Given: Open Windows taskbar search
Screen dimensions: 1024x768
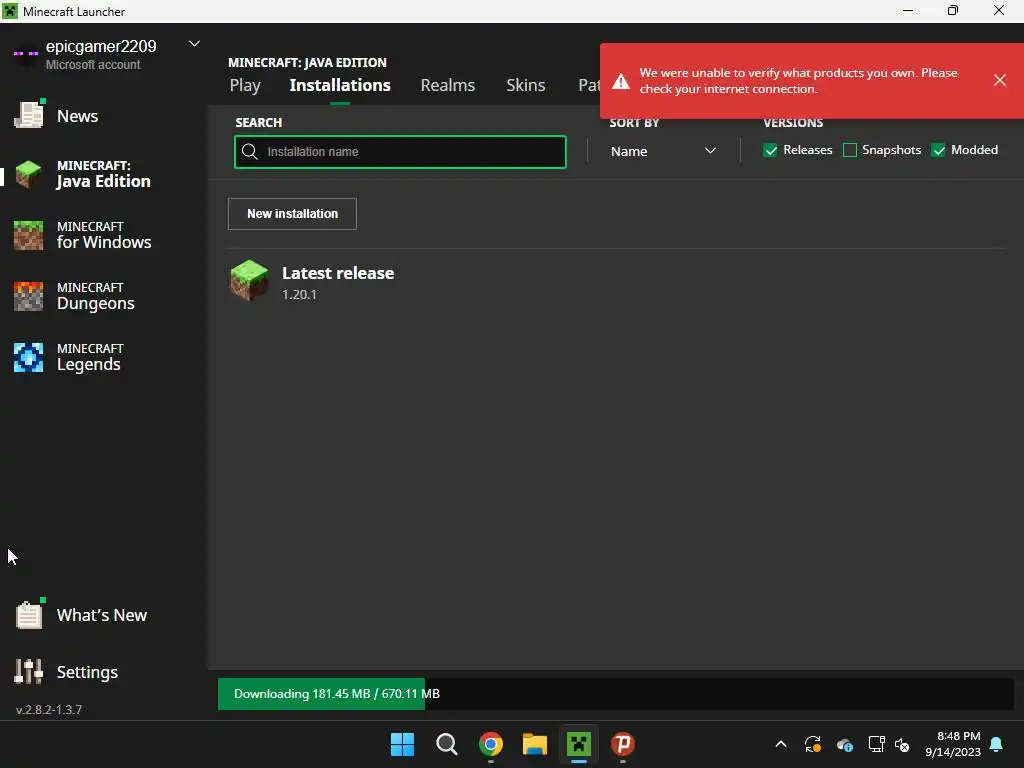Looking at the screenshot, I should pos(447,744).
